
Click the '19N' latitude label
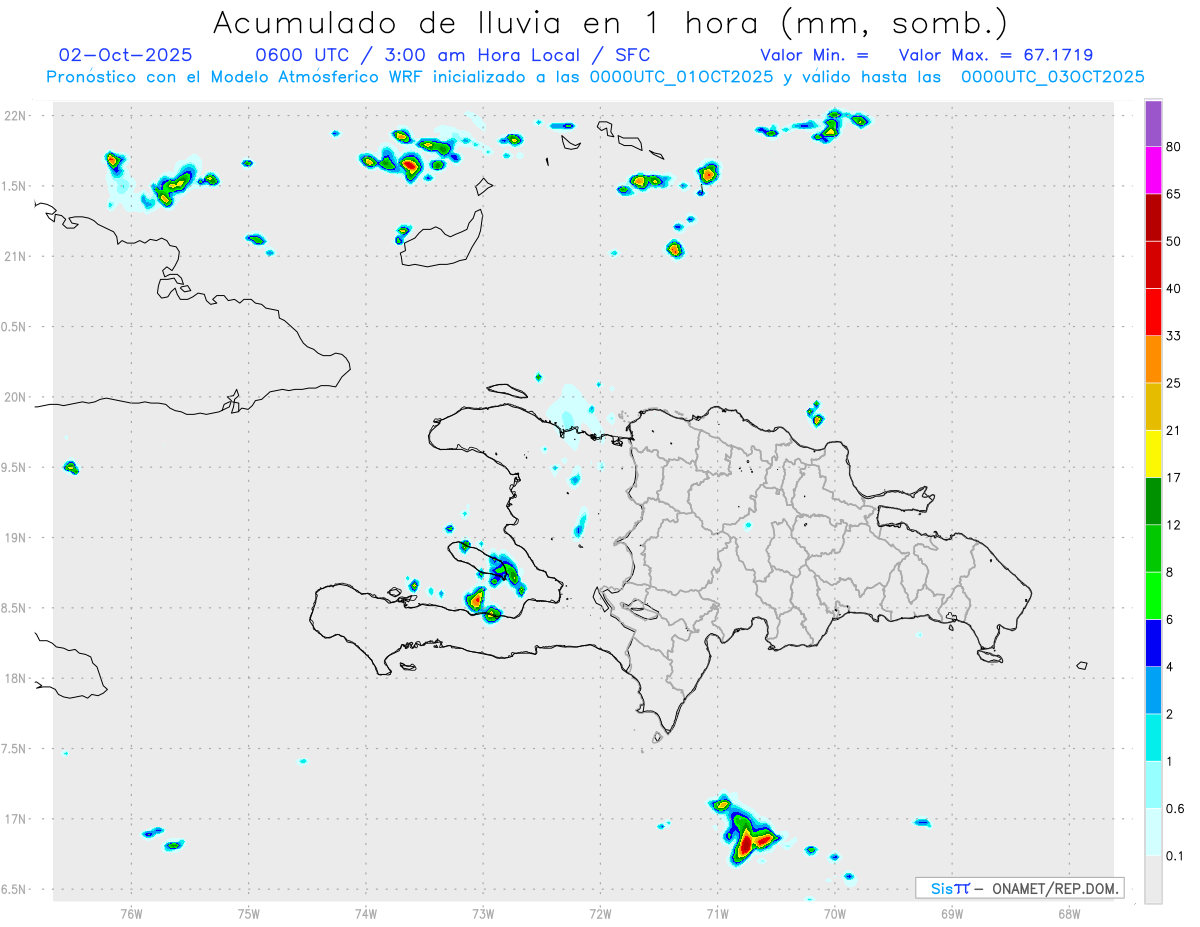17,538
